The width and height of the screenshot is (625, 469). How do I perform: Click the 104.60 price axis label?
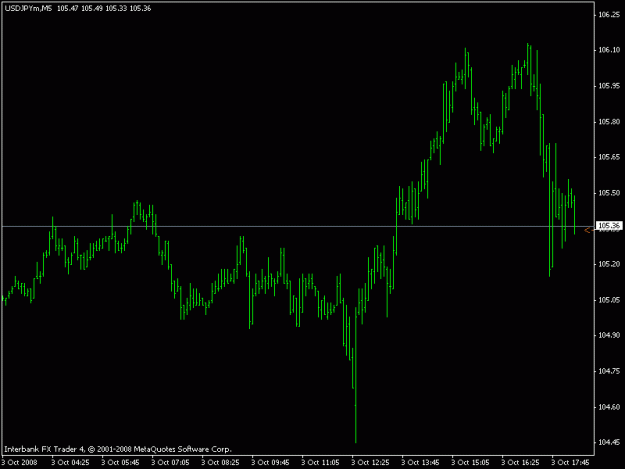609,407
